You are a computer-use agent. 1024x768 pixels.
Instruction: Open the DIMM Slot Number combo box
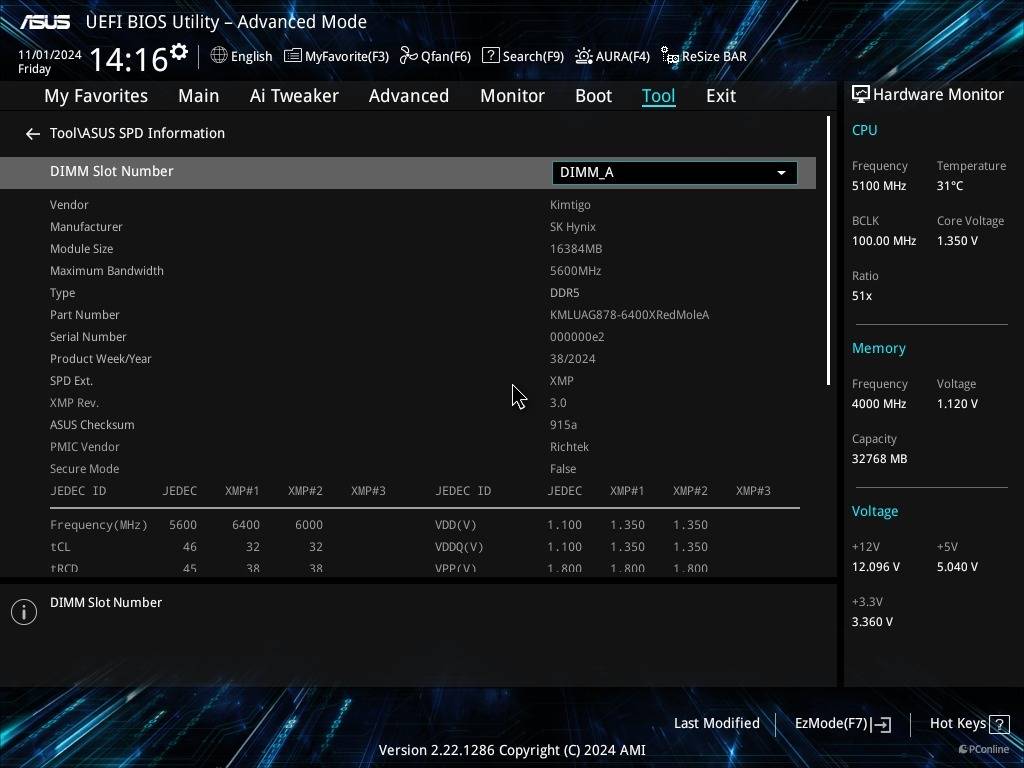pos(674,173)
